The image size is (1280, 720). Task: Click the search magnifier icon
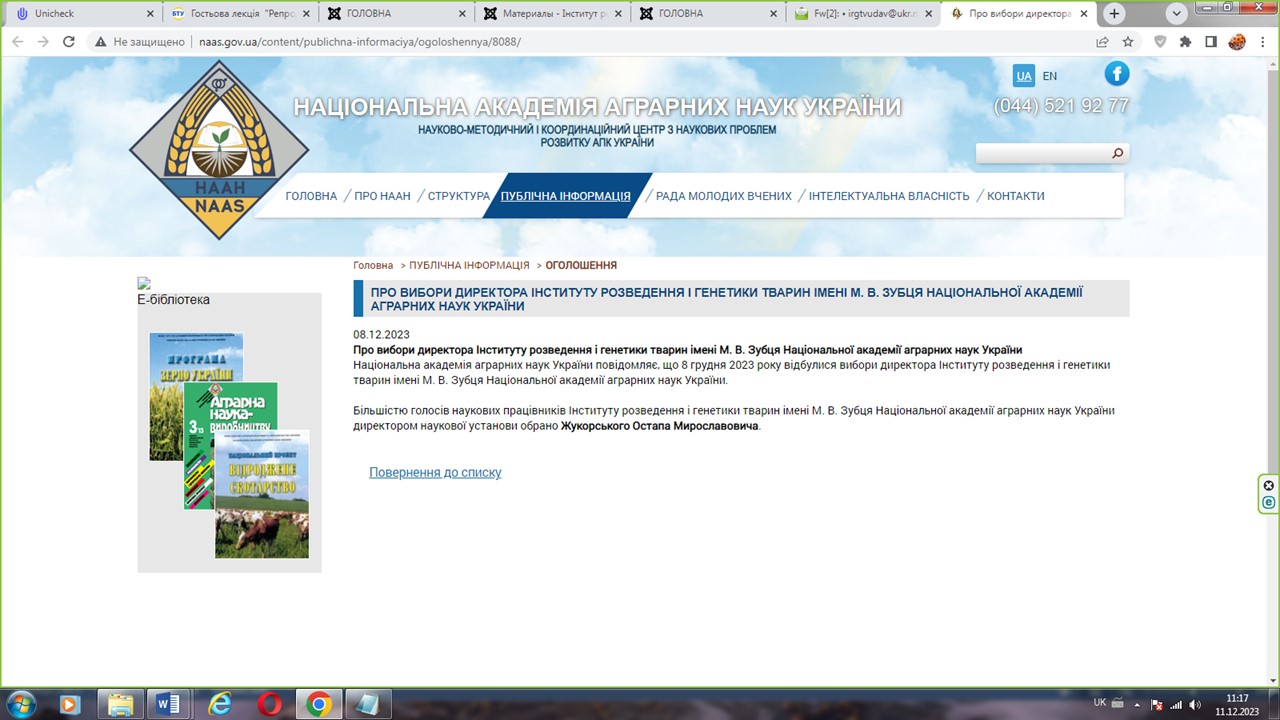(1118, 153)
